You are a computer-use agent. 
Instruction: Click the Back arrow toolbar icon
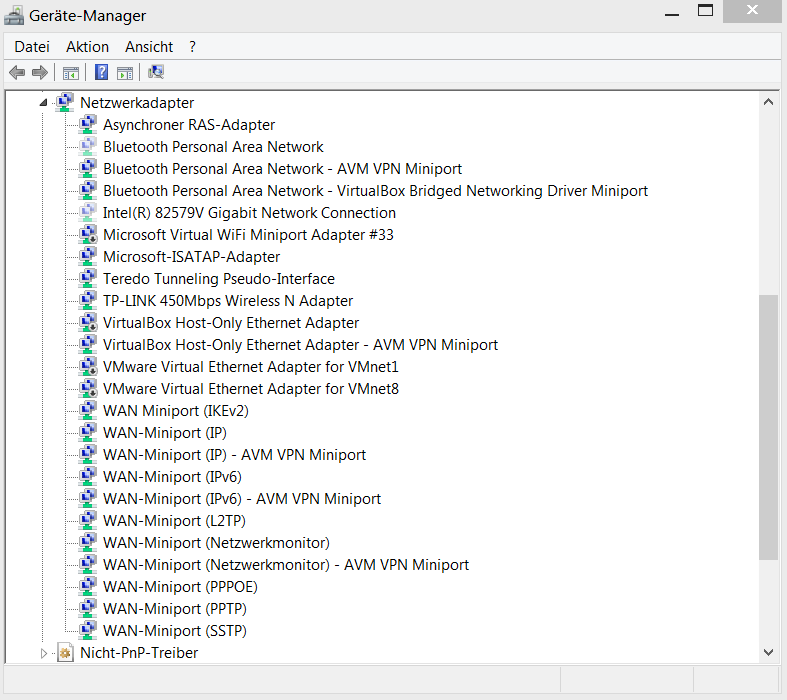[17, 73]
